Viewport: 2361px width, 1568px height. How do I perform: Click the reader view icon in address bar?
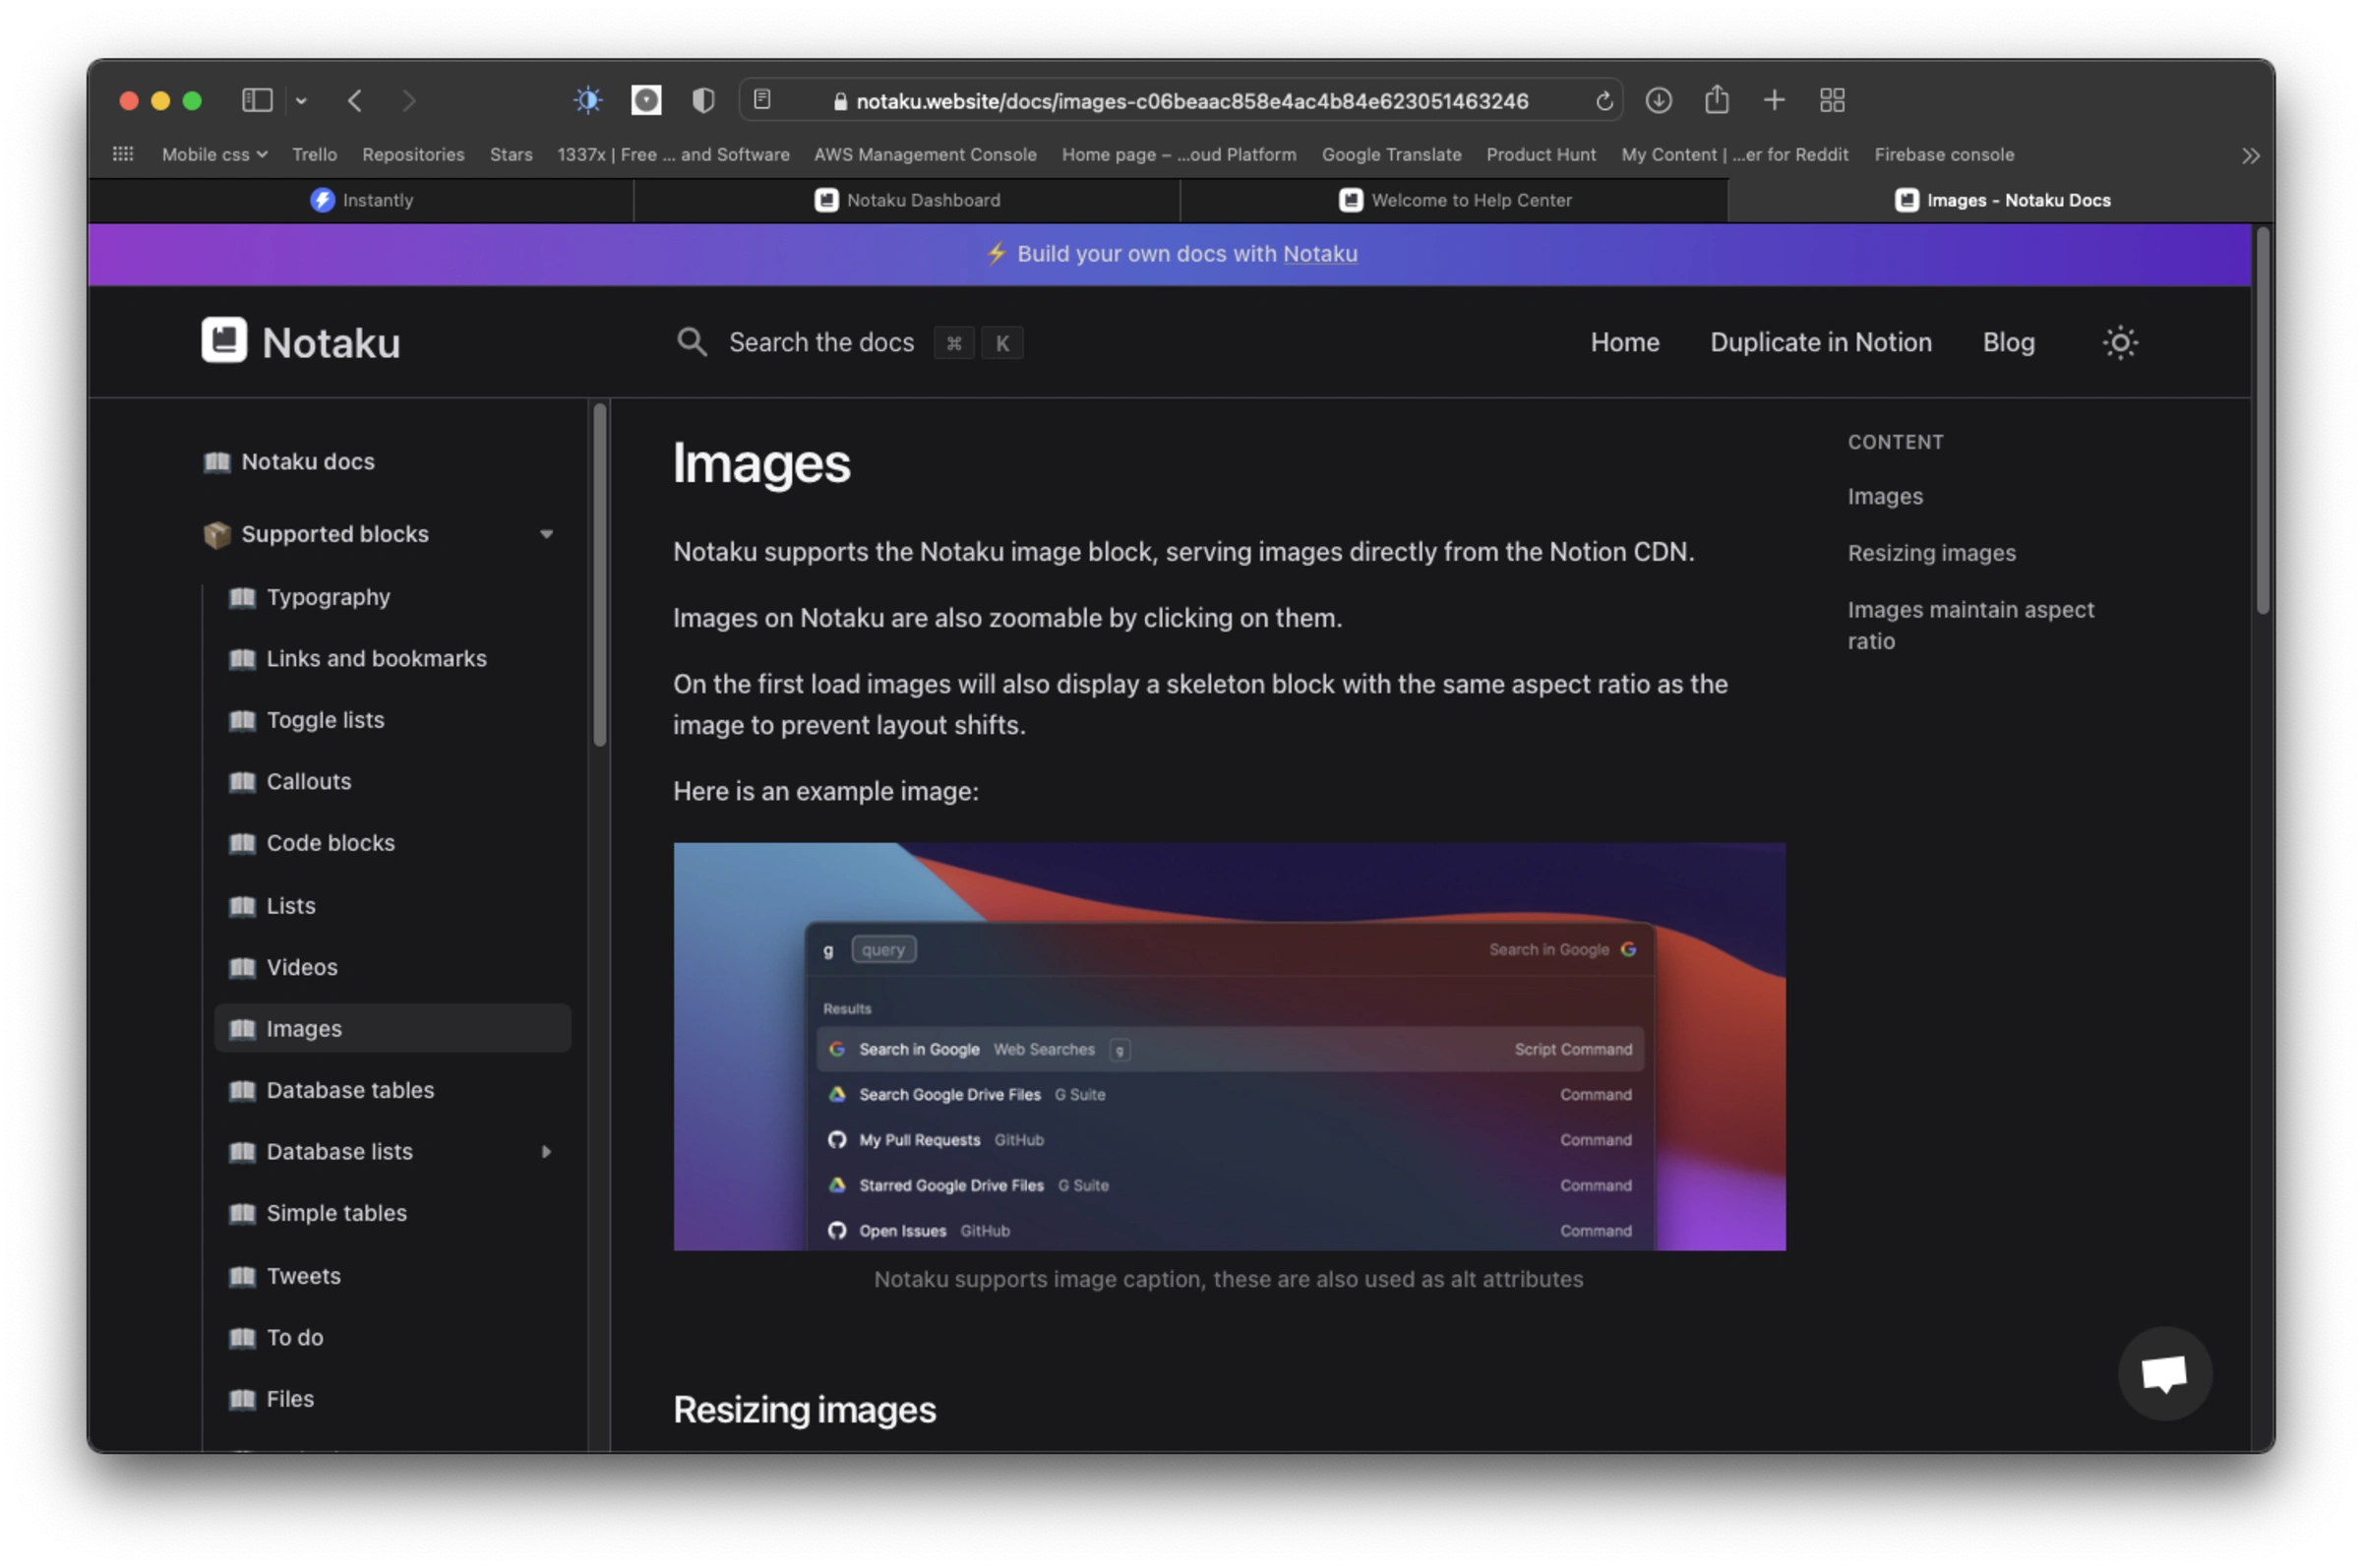tap(762, 100)
